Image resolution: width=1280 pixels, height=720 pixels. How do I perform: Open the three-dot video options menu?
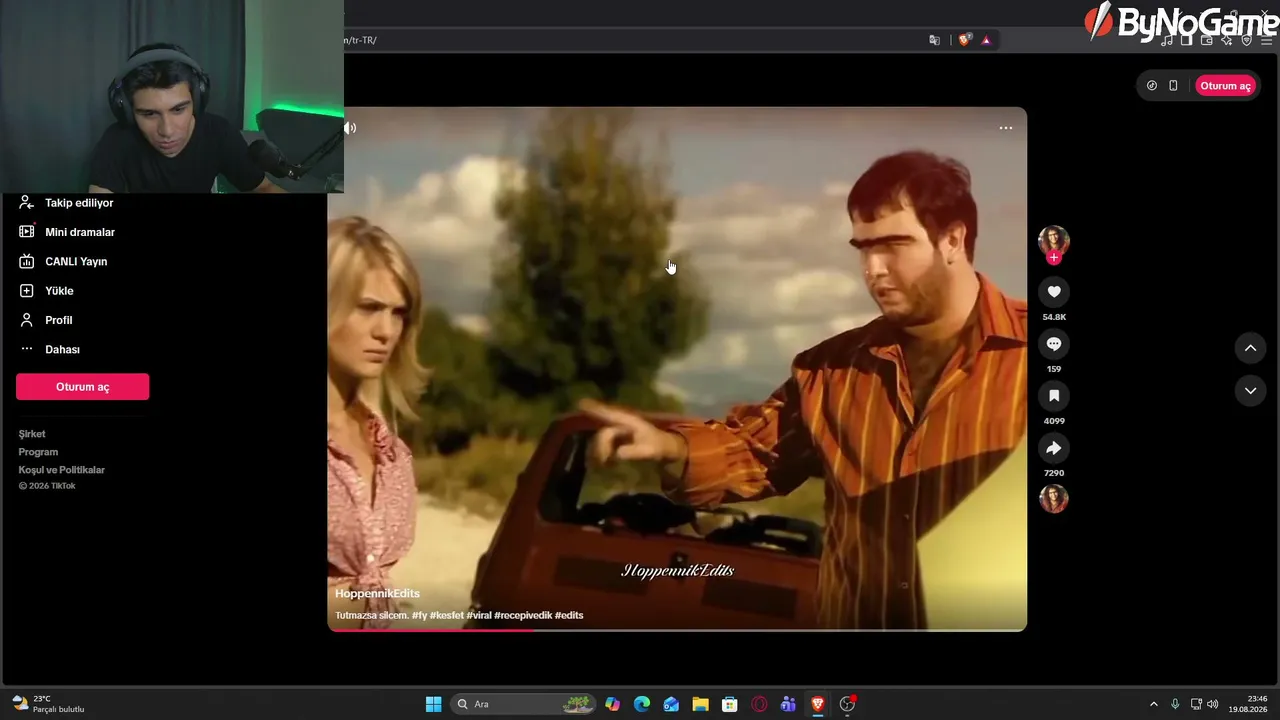click(x=1006, y=128)
